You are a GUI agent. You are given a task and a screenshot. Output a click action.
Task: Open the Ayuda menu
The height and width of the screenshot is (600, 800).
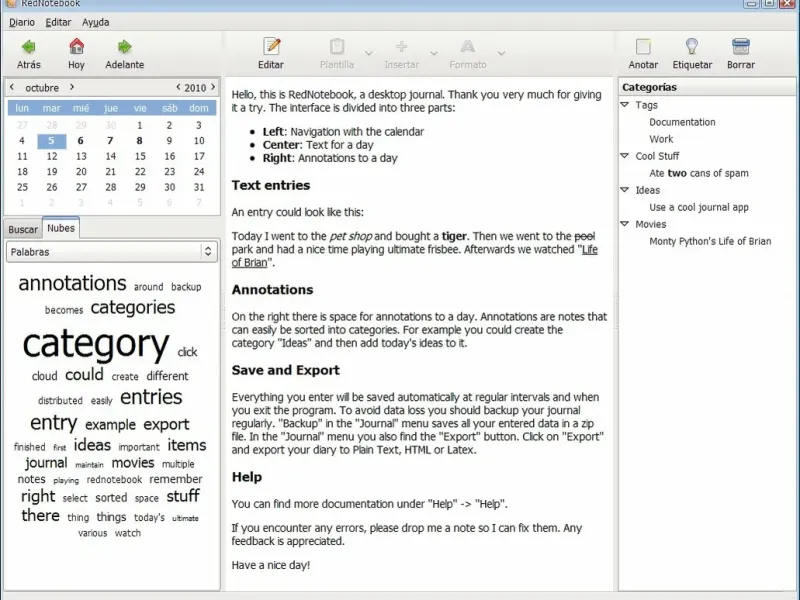tap(95, 22)
